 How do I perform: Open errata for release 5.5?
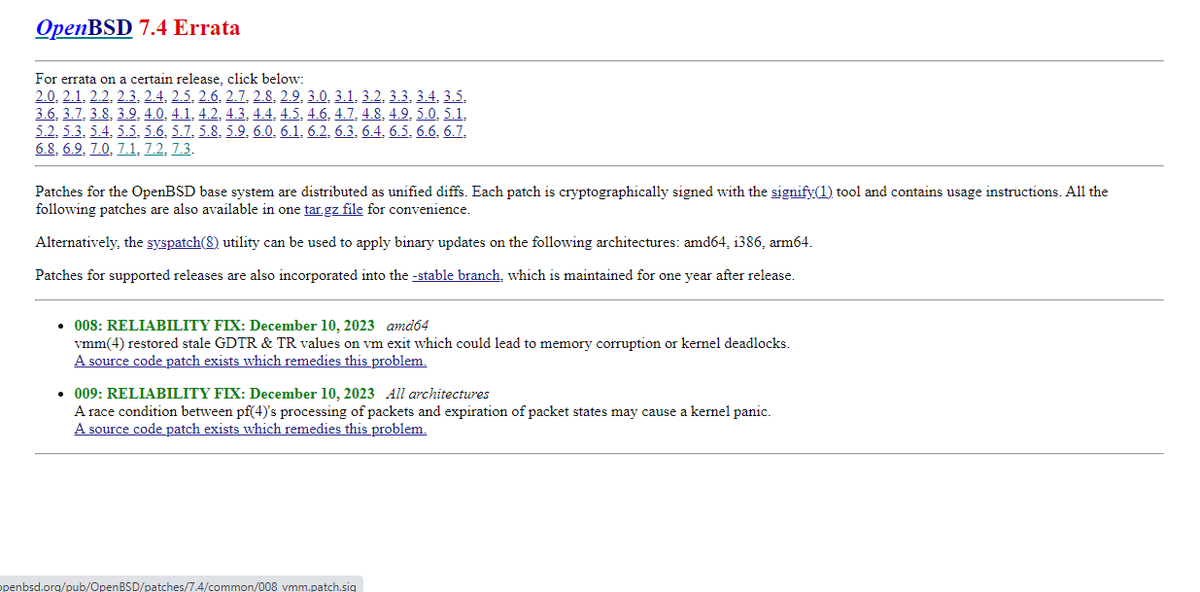coord(127,133)
